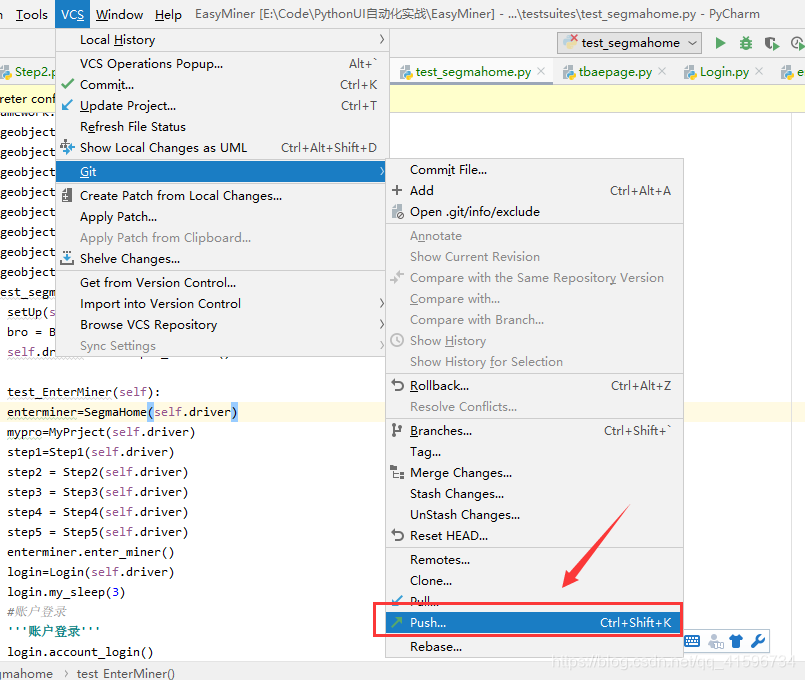
Task: Click the green Push arrow icon
Action: tap(397, 623)
